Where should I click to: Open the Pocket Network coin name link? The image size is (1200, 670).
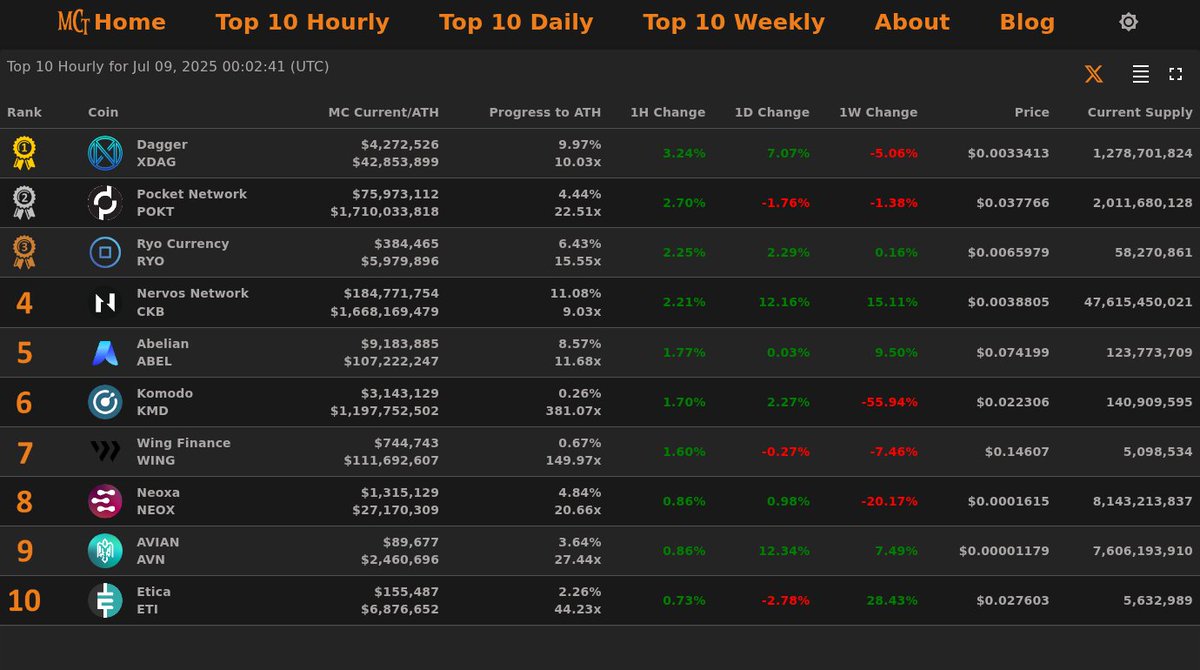[x=192, y=194]
